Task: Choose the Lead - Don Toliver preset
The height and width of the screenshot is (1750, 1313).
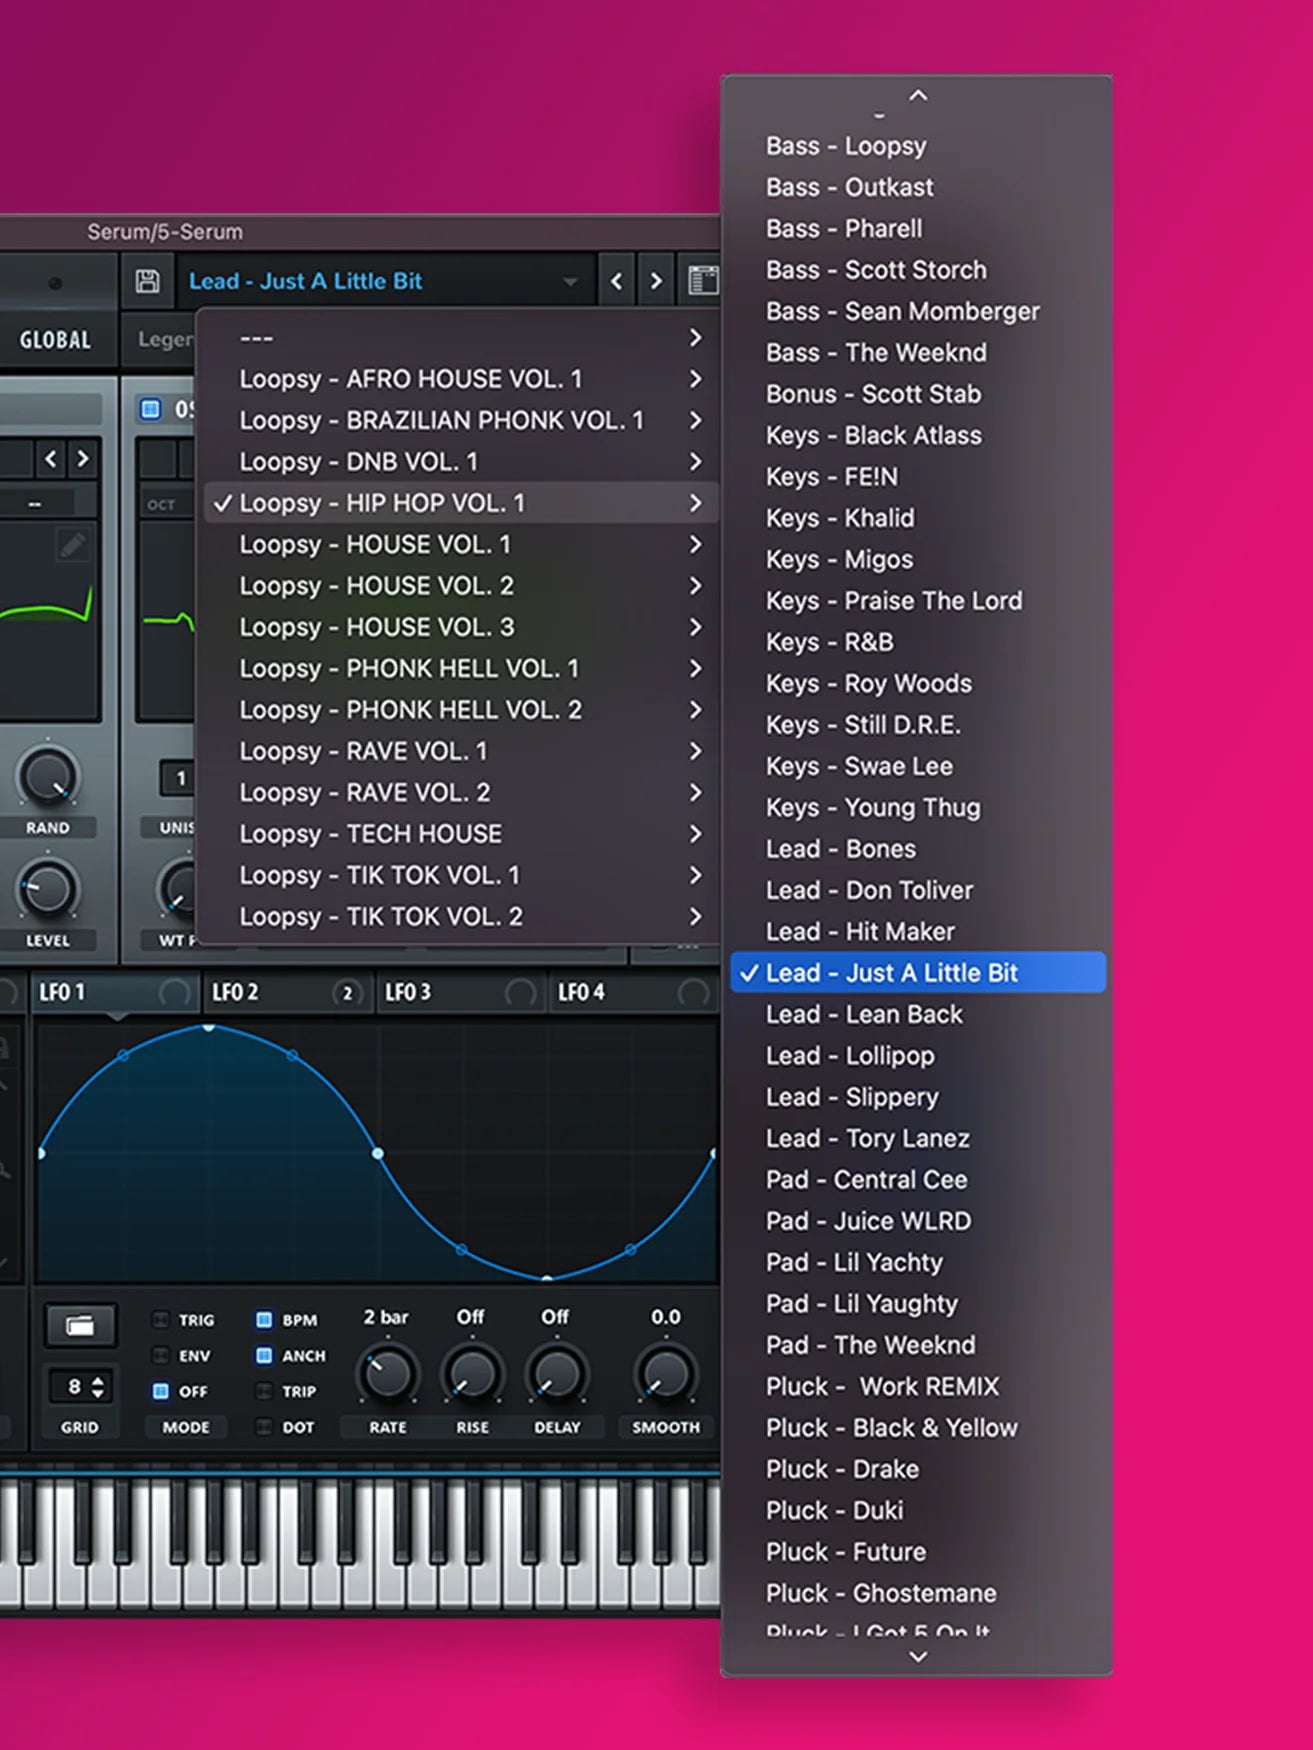Action: [x=918, y=890]
